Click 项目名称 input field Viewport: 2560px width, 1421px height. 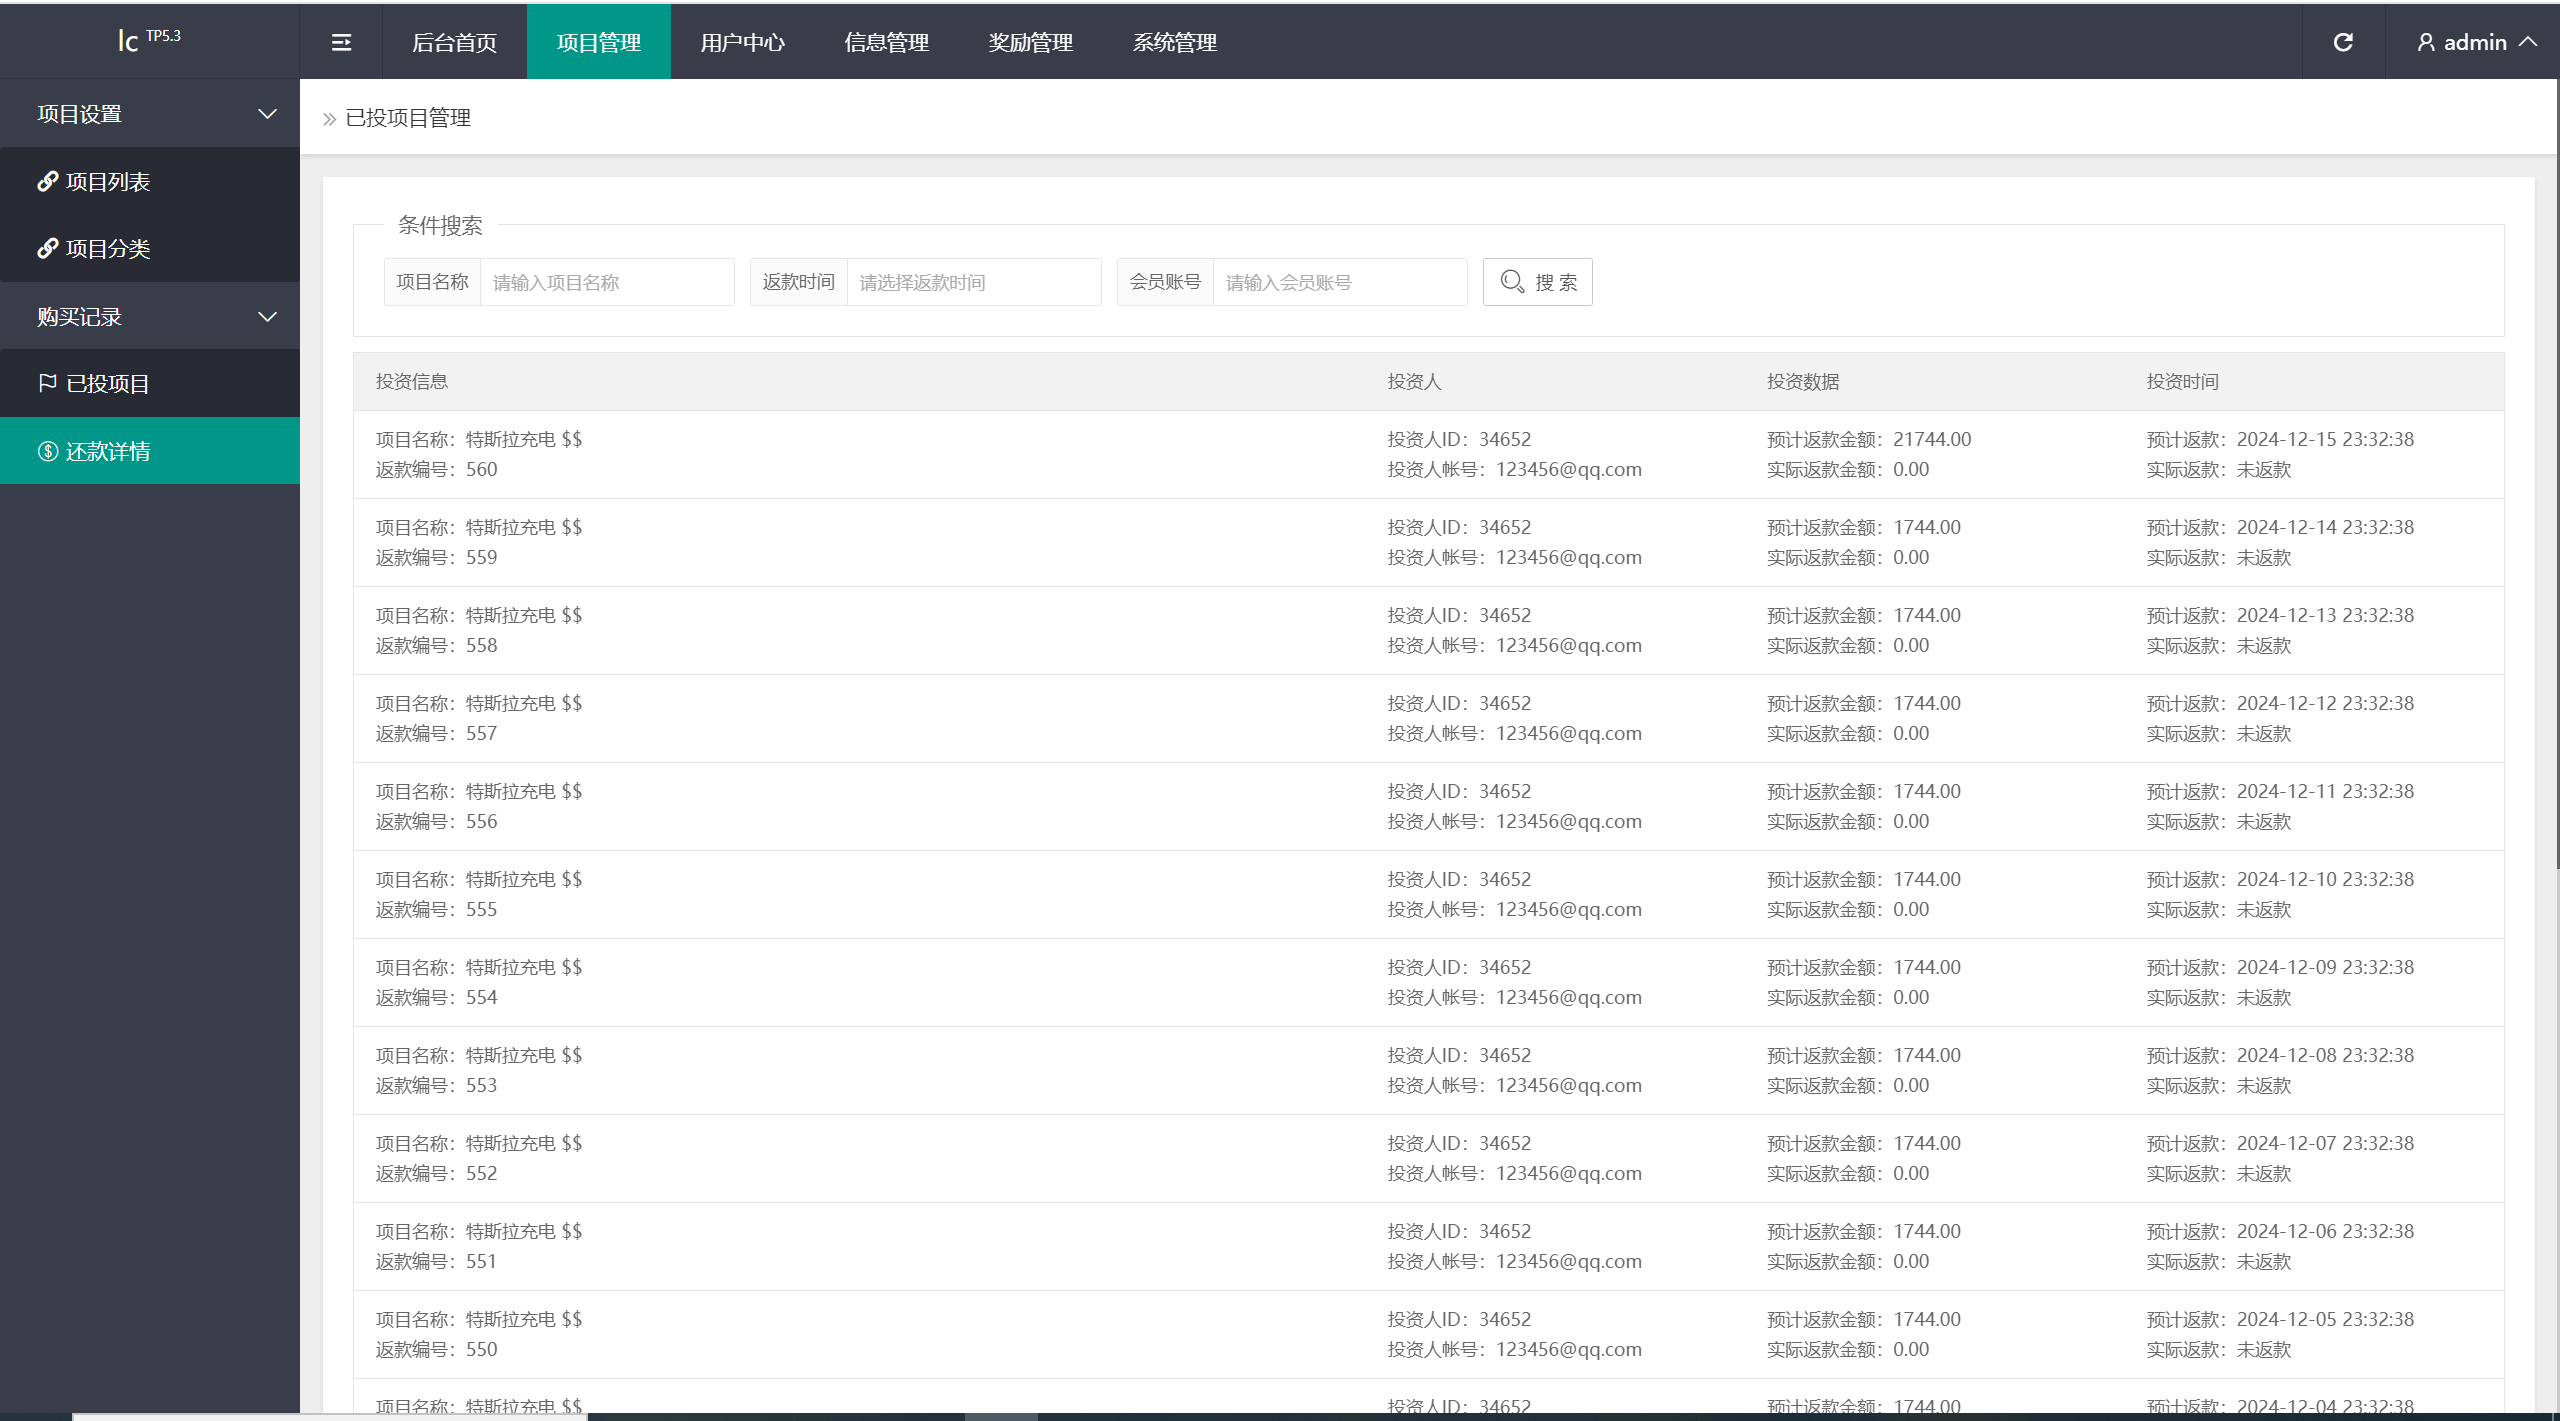609,280
